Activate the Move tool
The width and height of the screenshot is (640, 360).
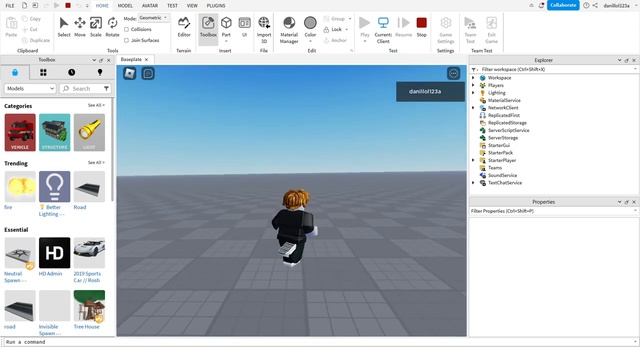pyautogui.click(x=80, y=27)
